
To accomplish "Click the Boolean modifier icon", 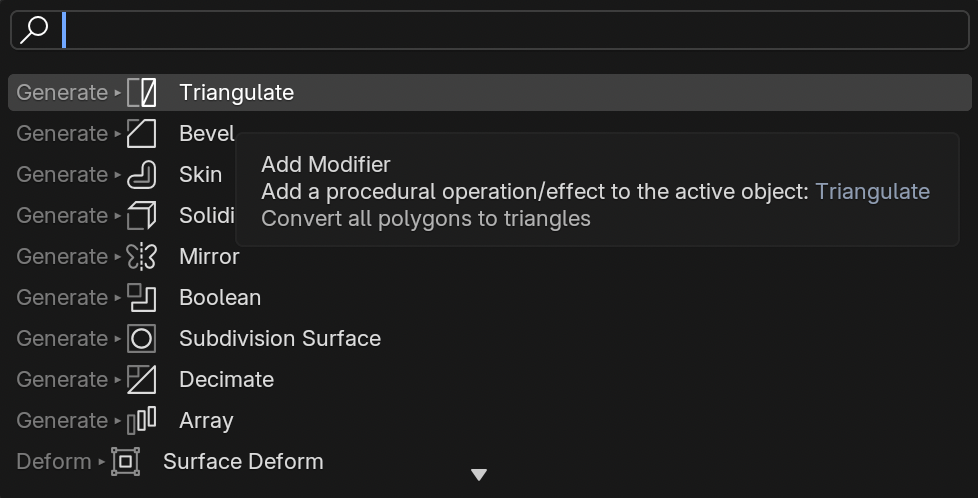I will pyautogui.click(x=142, y=298).
